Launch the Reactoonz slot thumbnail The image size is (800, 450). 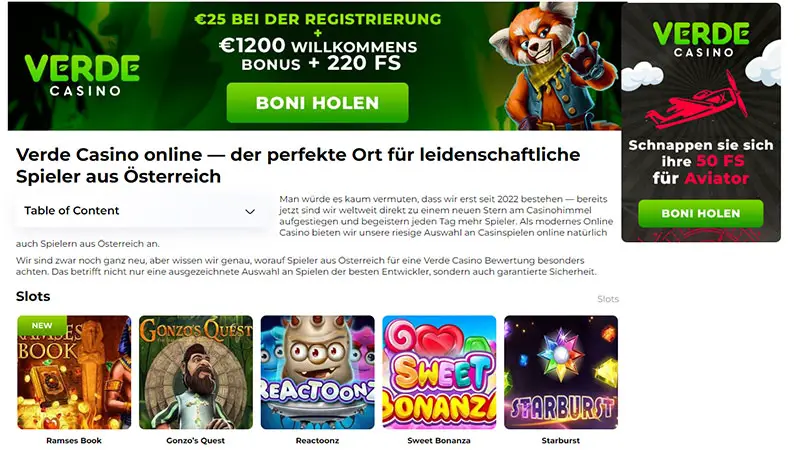[x=317, y=372]
